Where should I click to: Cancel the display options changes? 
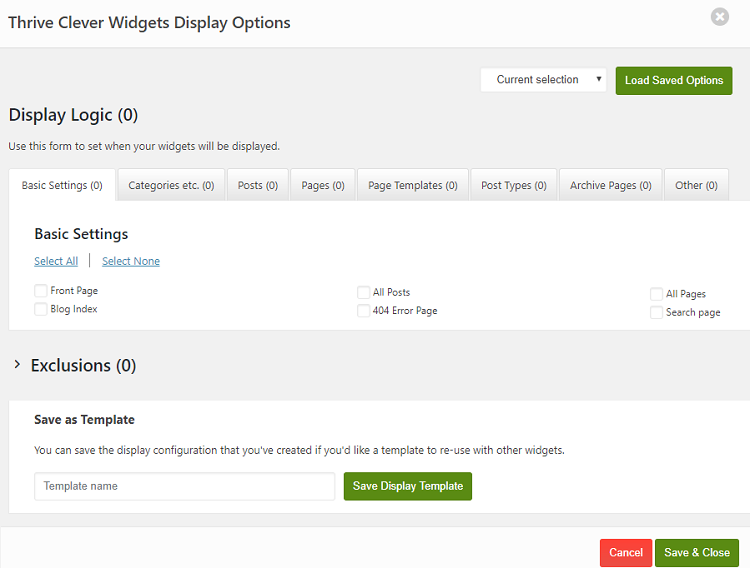pyautogui.click(x=626, y=553)
